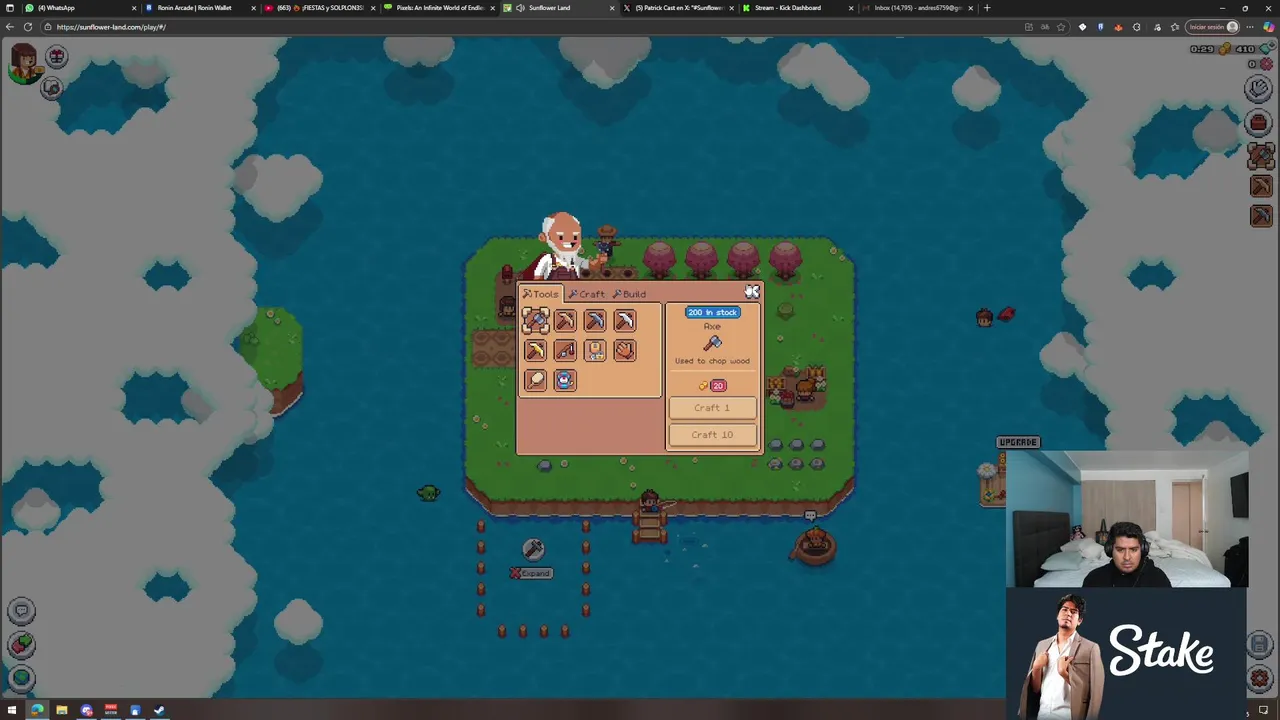Click the Craft 1 button
Image resolution: width=1280 pixels, height=720 pixels.
point(712,408)
